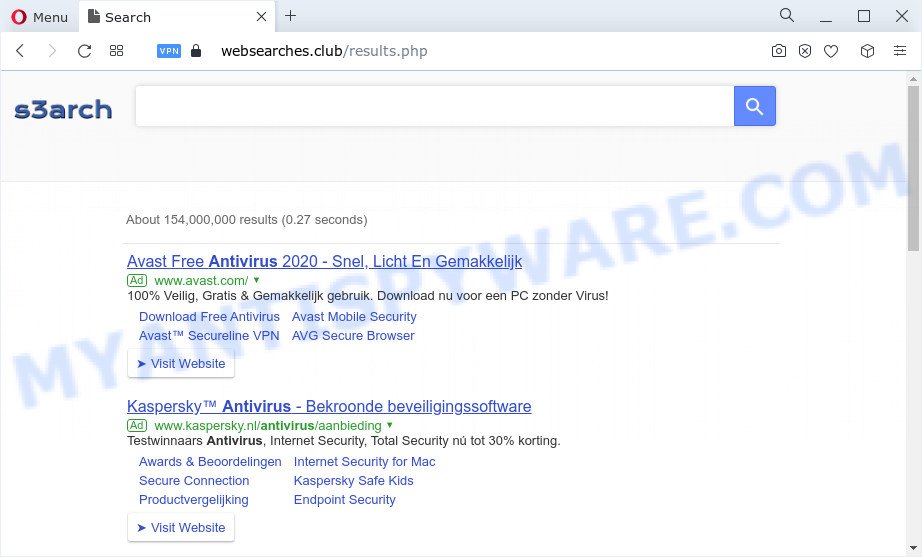The height and width of the screenshot is (557, 922).
Task: Open the Speed Dial start page
Action: tap(116, 51)
